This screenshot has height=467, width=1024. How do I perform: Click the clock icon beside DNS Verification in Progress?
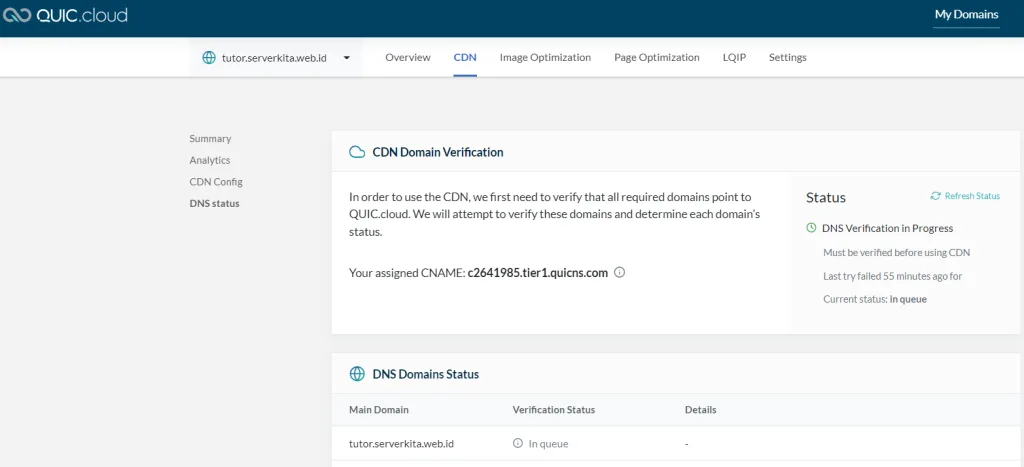coord(811,228)
